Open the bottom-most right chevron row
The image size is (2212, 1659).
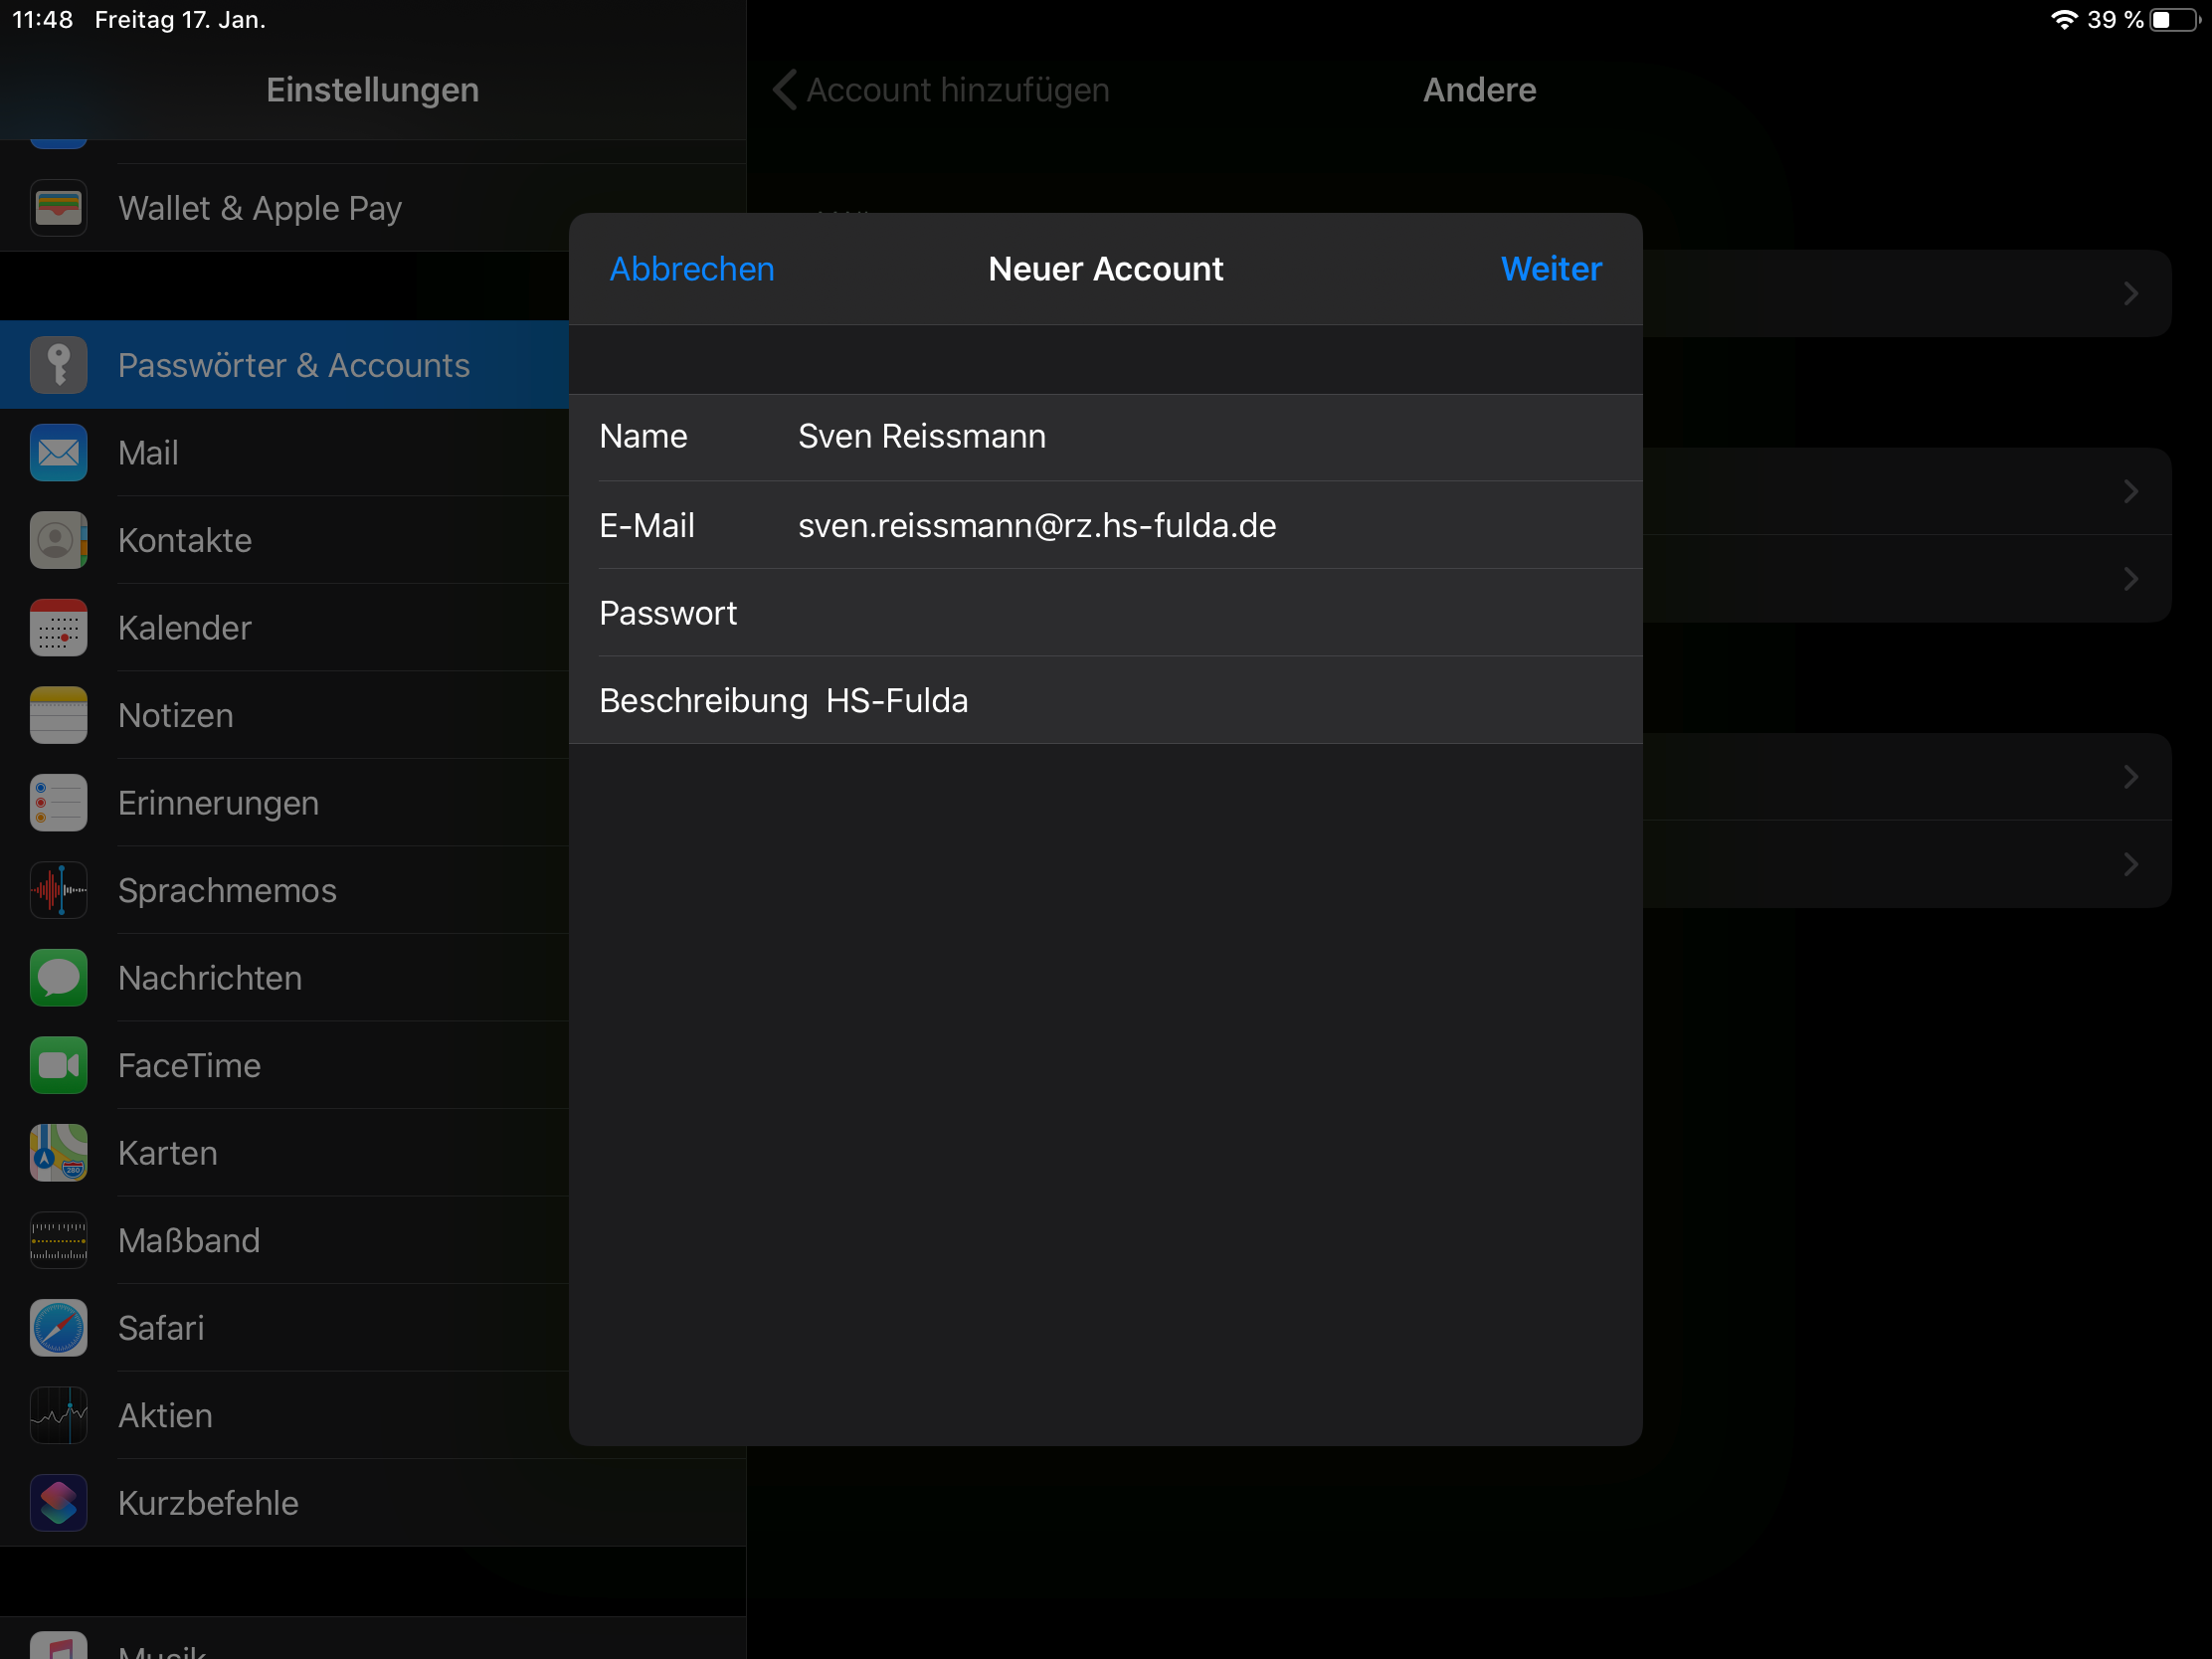coord(2130,864)
